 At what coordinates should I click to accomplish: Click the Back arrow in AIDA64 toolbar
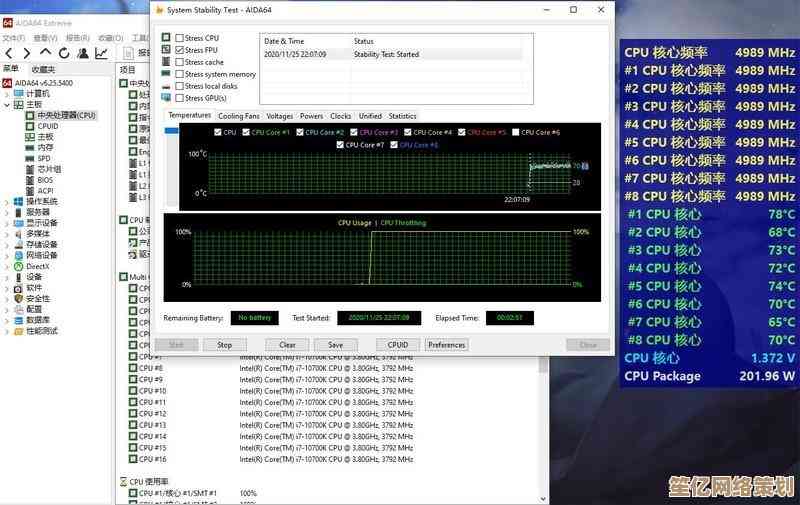coord(9,53)
